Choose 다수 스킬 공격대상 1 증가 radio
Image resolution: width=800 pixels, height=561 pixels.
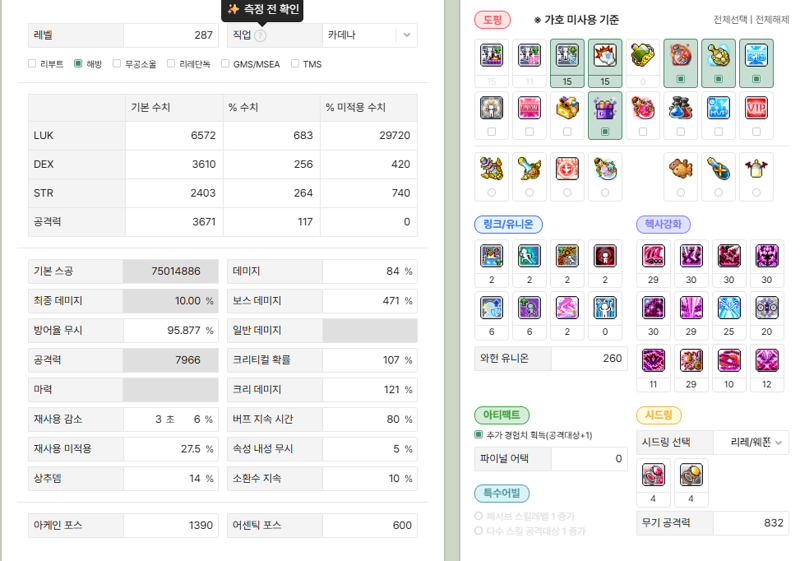click(x=478, y=530)
